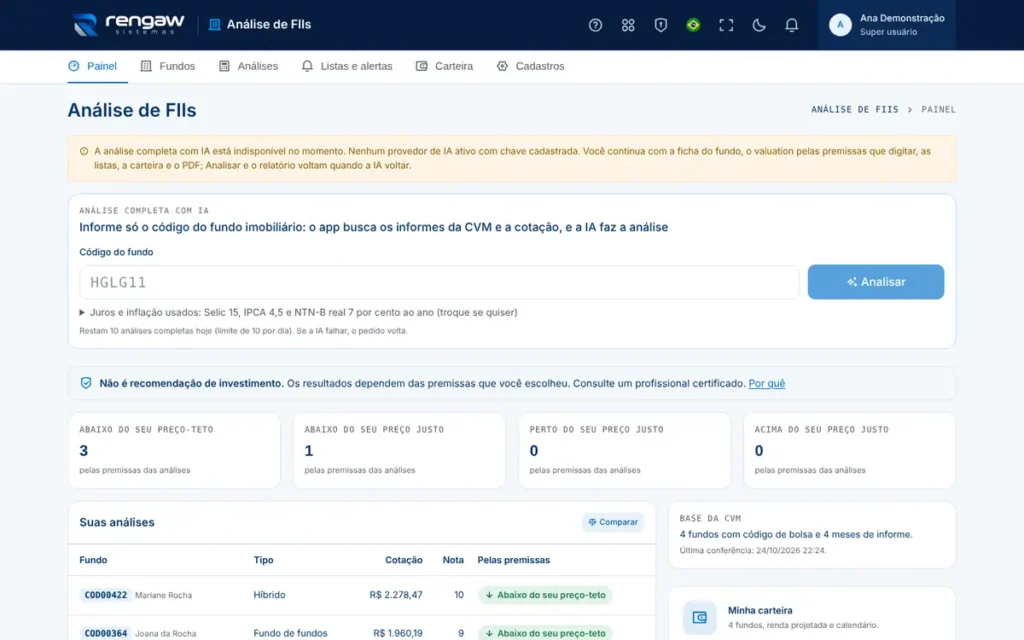
Task: Open the Minha carteira link
Action: (x=760, y=611)
